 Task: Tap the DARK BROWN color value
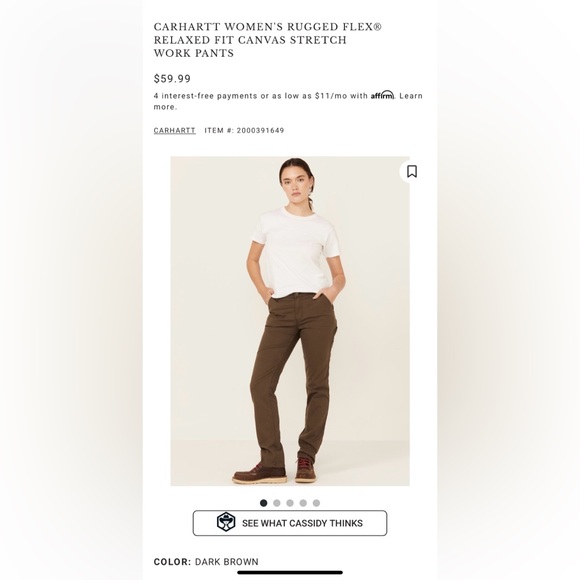point(227,562)
